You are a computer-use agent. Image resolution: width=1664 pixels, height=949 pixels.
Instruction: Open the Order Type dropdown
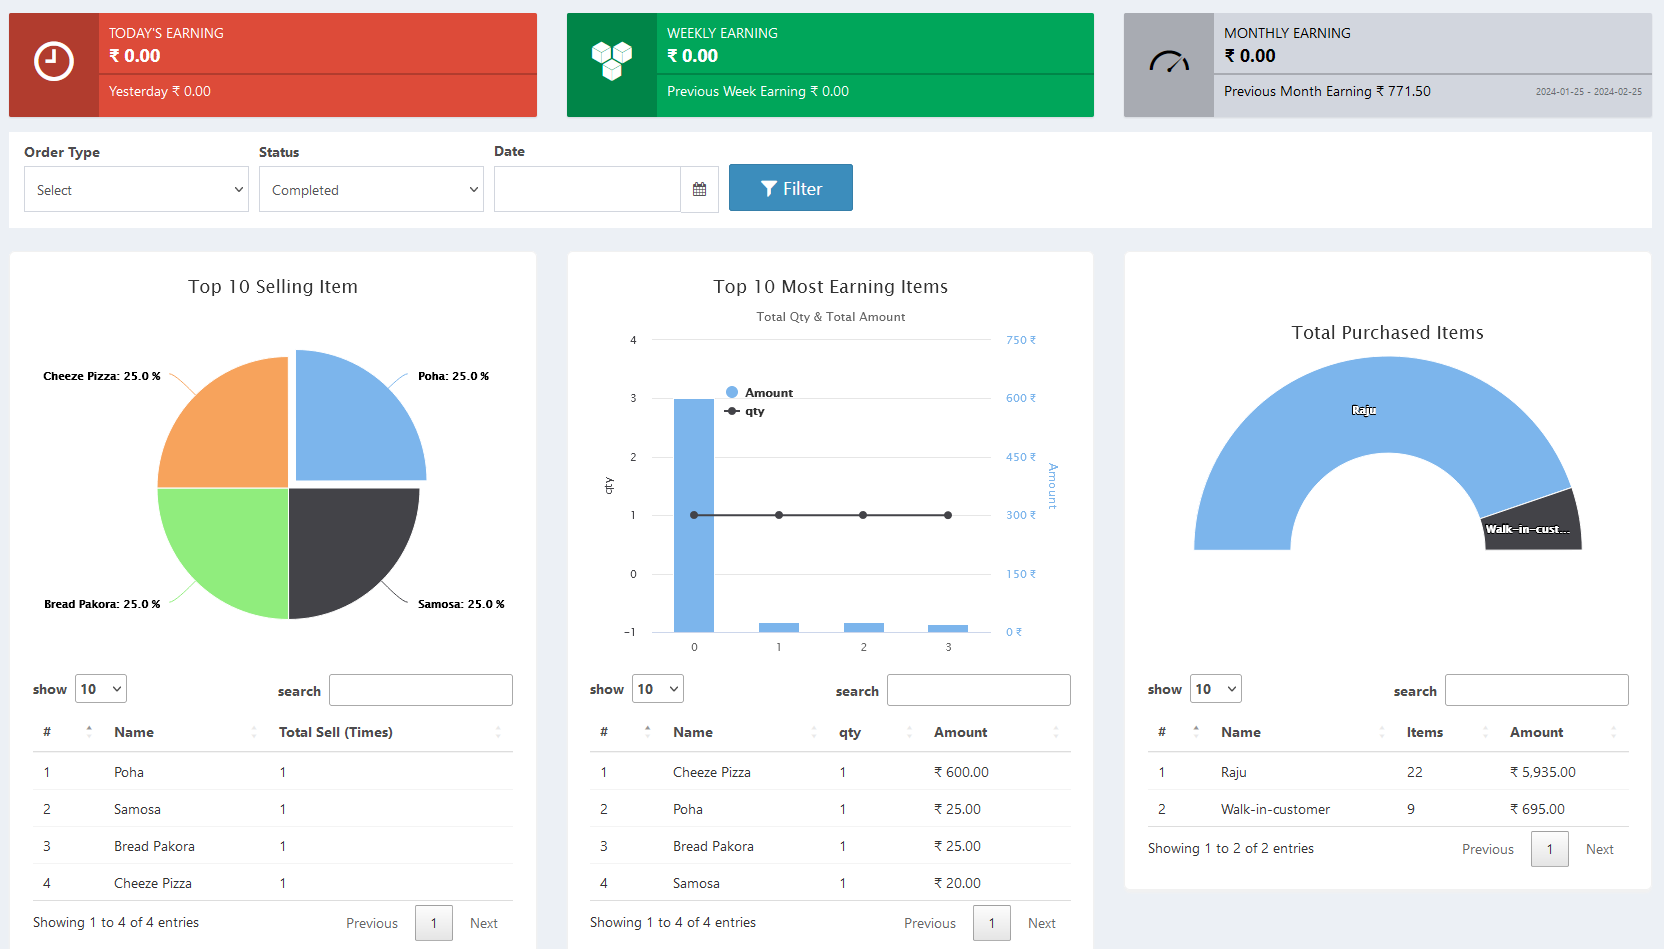[x=136, y=190]
